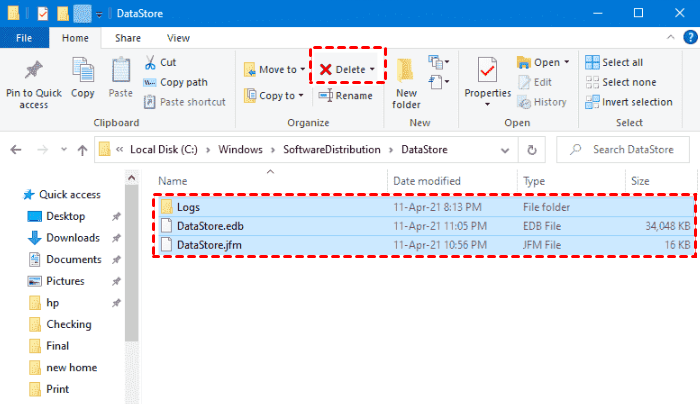
Task: Click Windows in the address path
Action: pyautogui.click(x=240, y=150)
